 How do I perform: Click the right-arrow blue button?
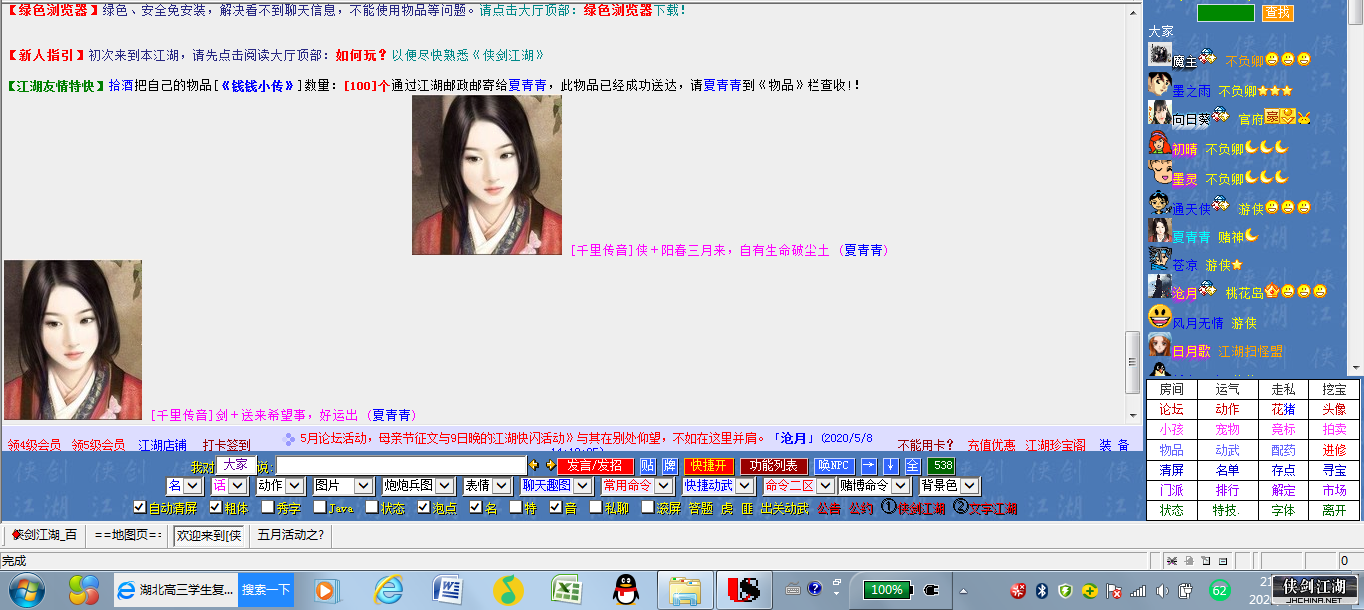(x=869, y=465)
